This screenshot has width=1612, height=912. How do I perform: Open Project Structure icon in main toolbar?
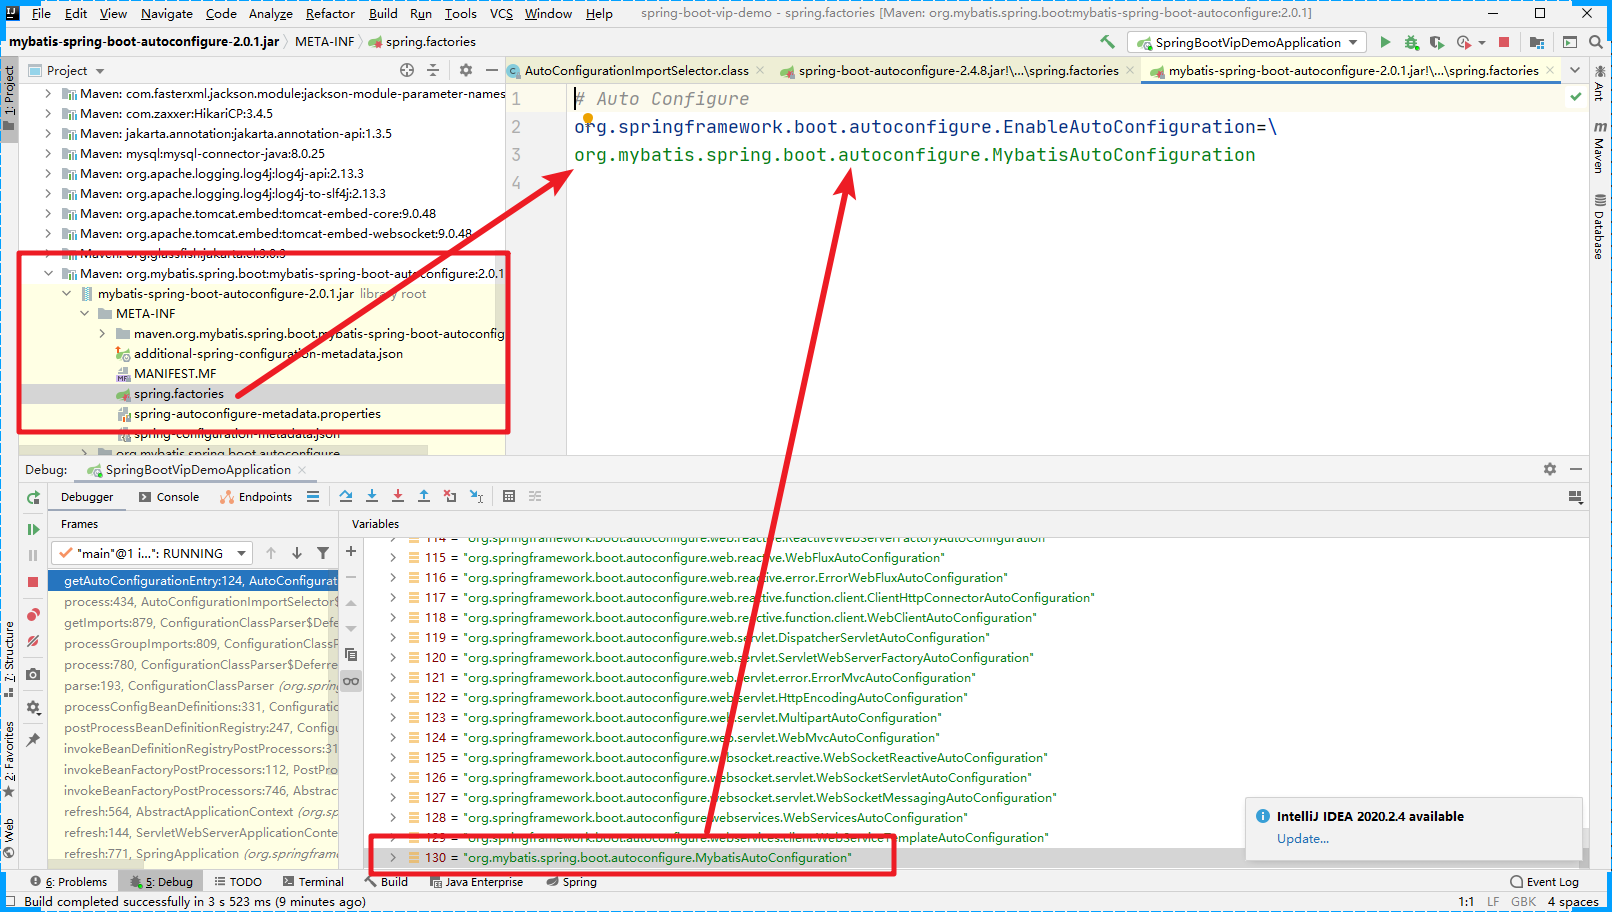[x=1537, y=42]
